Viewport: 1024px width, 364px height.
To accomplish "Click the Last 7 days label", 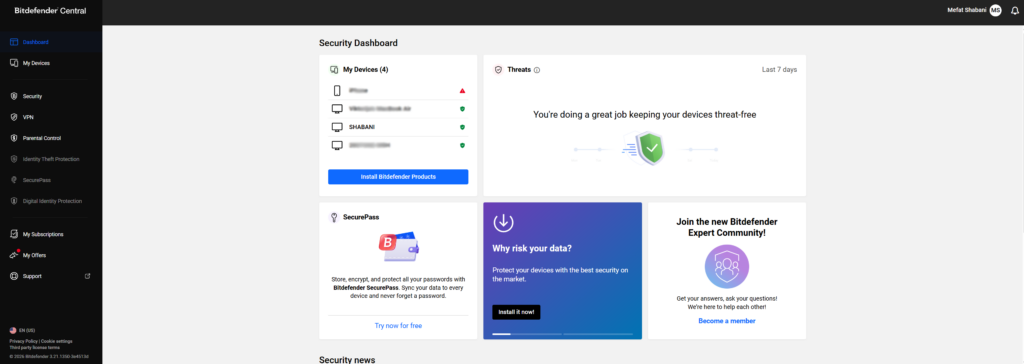I will (x=779, y=69).
